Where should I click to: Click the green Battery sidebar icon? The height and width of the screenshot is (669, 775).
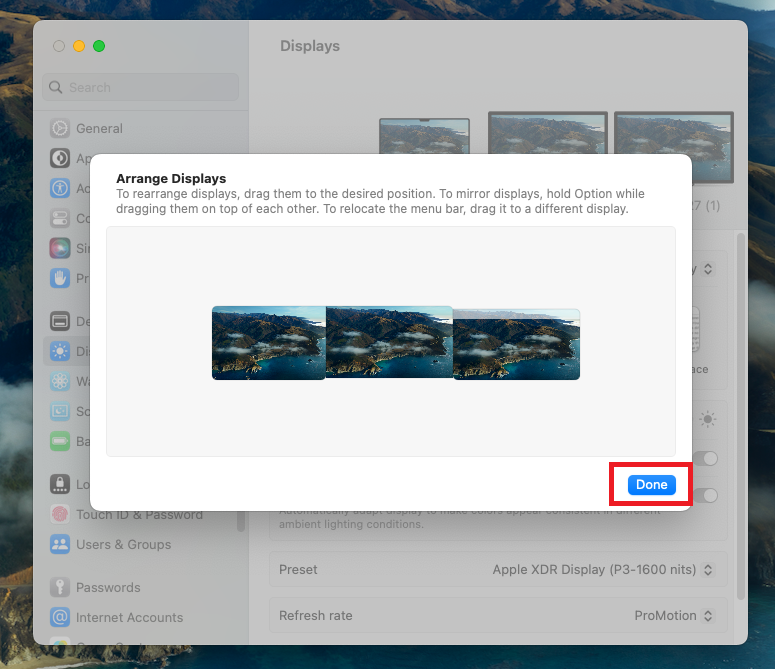coord(60,441)
